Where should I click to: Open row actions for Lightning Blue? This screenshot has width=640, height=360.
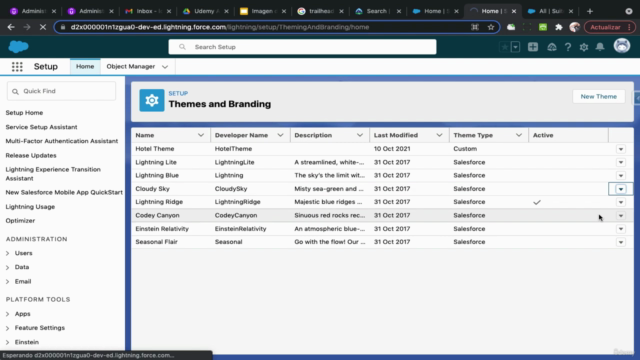tap(620, 176)
